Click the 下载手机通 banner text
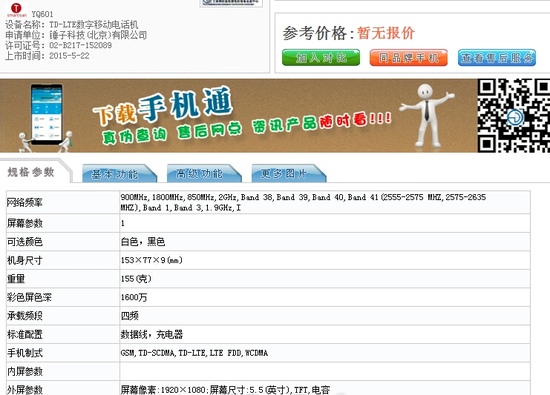The image size is (550, 395). pos(163,105)
